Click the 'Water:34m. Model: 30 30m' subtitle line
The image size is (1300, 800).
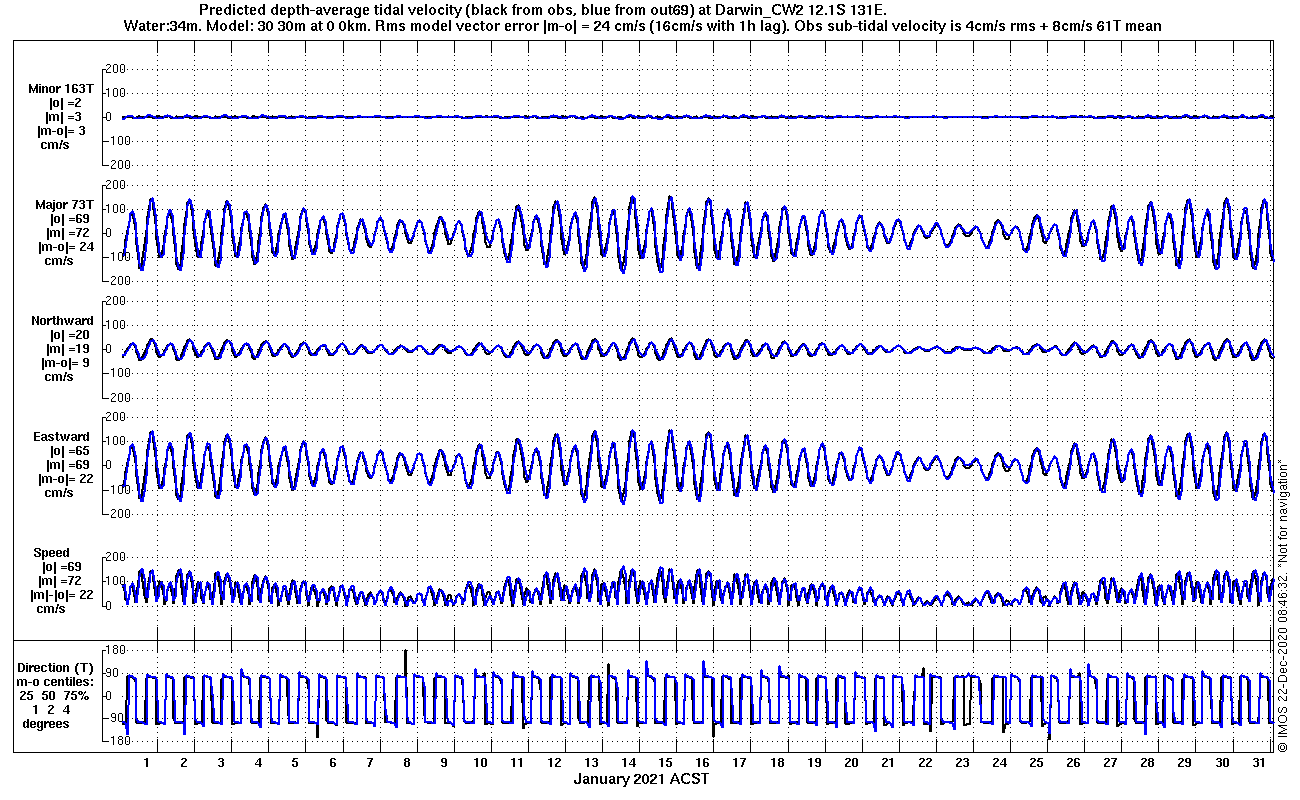coord(642,26)
